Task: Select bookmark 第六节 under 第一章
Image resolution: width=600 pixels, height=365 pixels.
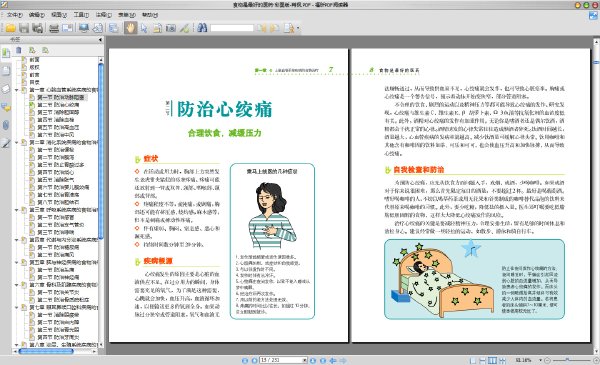Action: [x=55, y=135]
